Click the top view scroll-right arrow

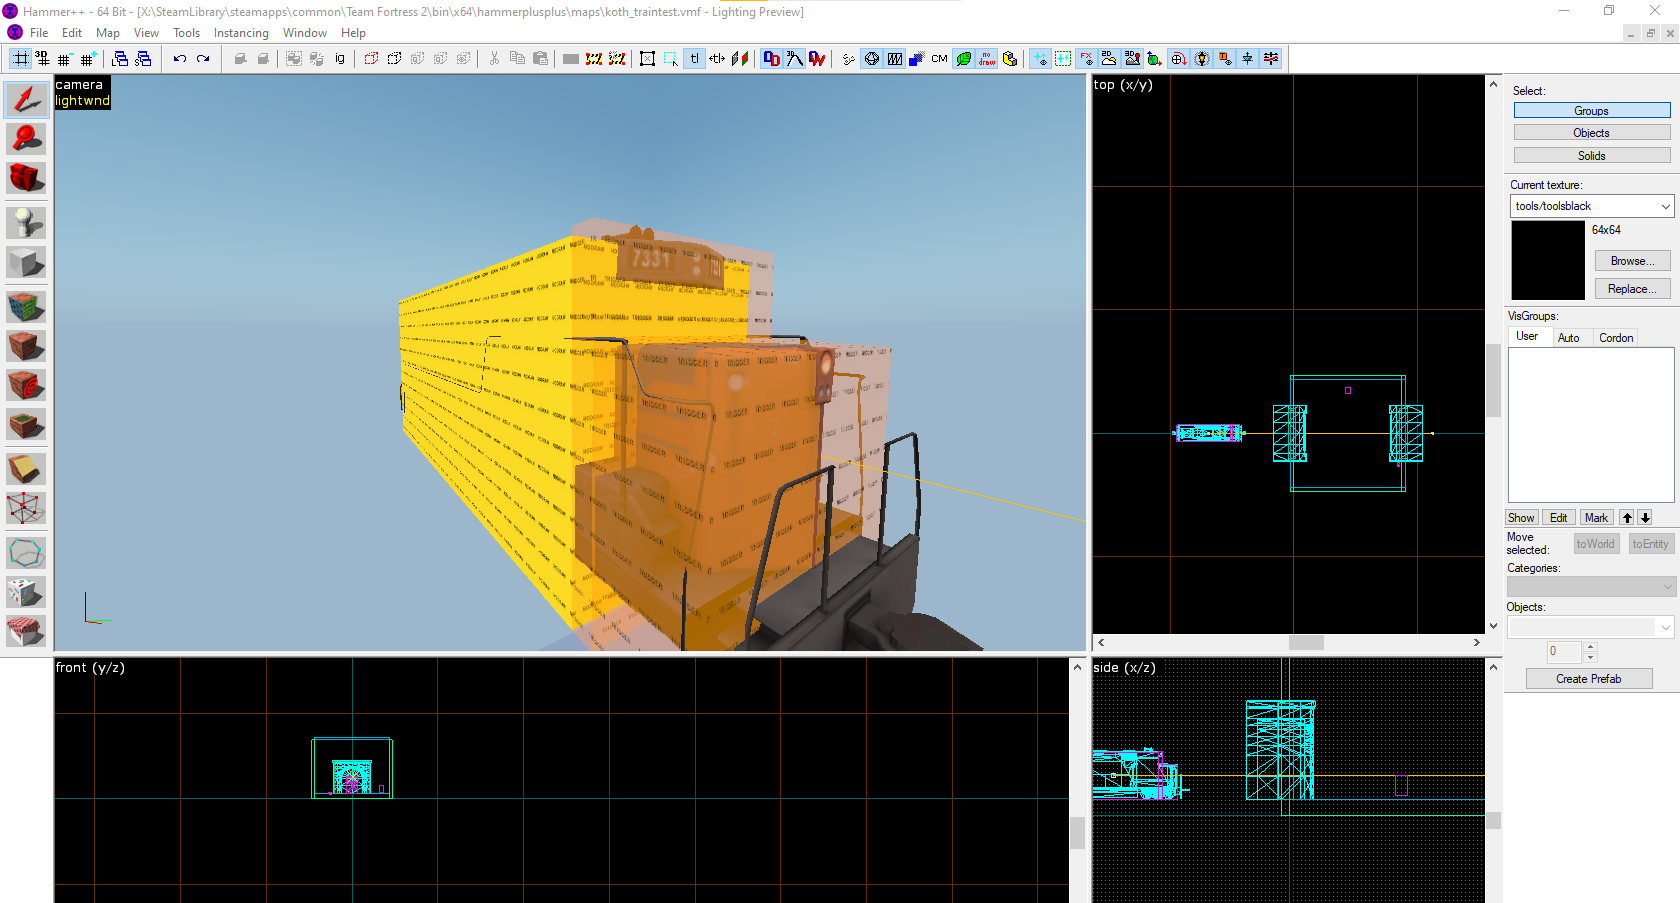pos(1477,643)
